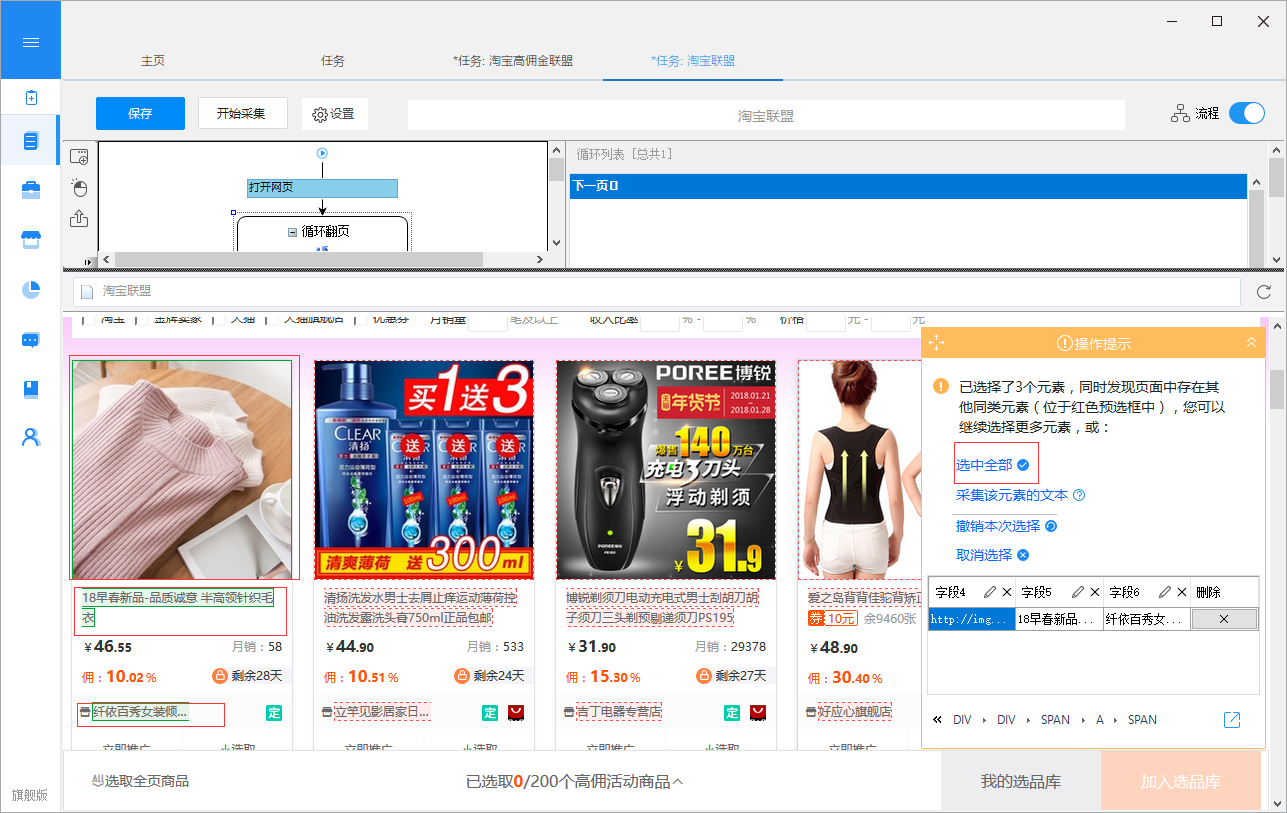This screenshot has width=1287, height=813.
Task: Open the store icon in the sidebar
Action: point(31,240)
